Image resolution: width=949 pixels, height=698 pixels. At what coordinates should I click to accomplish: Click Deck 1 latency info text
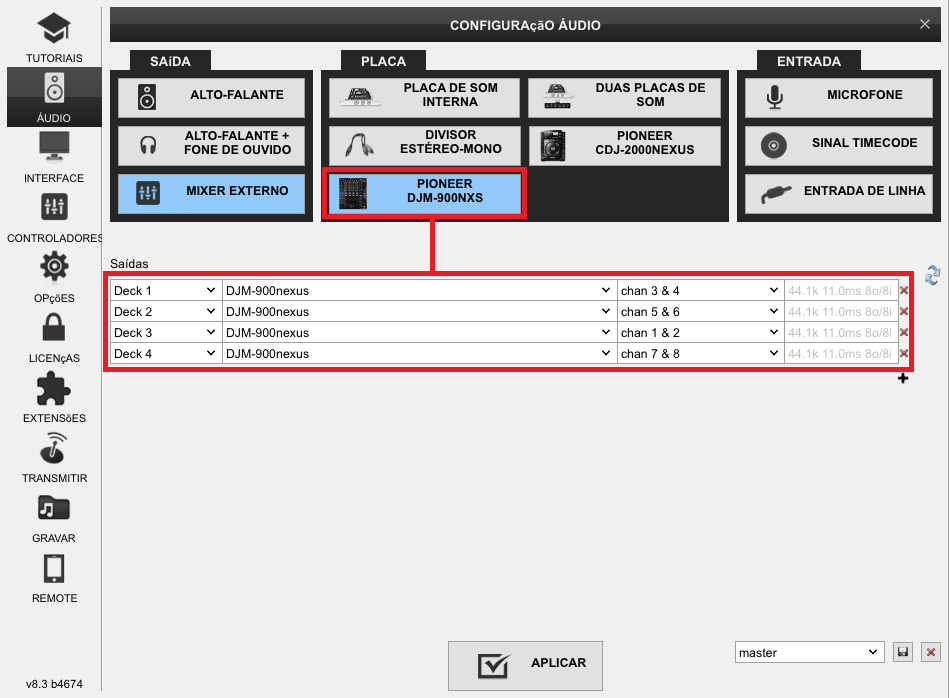839,291
